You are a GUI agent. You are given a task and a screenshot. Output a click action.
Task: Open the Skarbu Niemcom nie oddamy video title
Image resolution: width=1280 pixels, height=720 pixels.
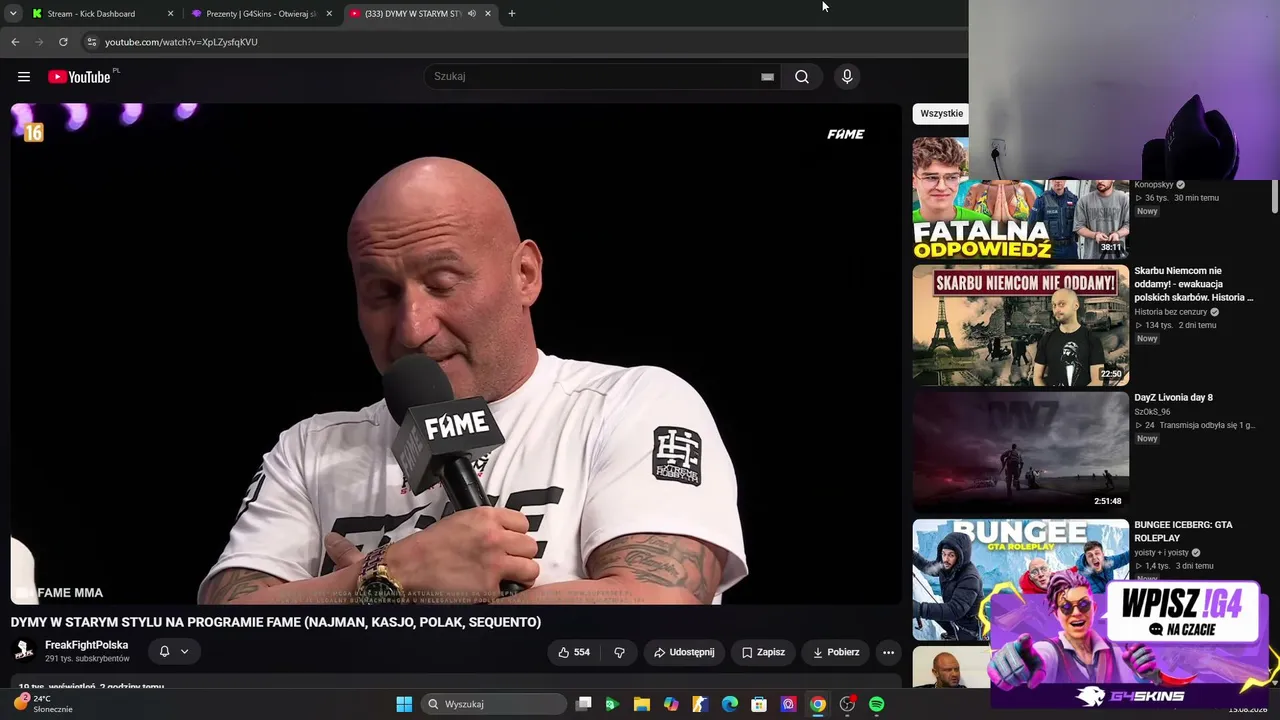pos(1193,284)
